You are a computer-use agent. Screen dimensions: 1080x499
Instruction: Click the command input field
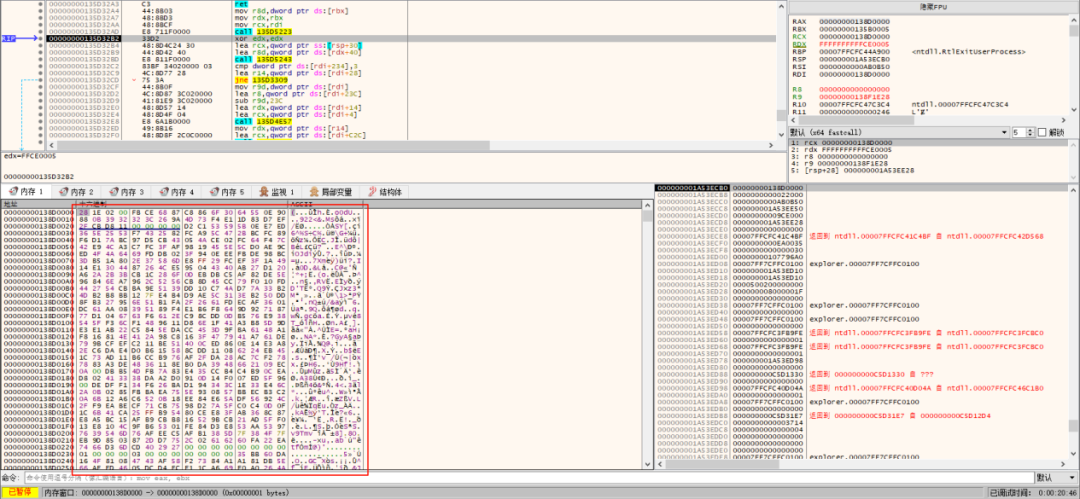click(527, 478)
